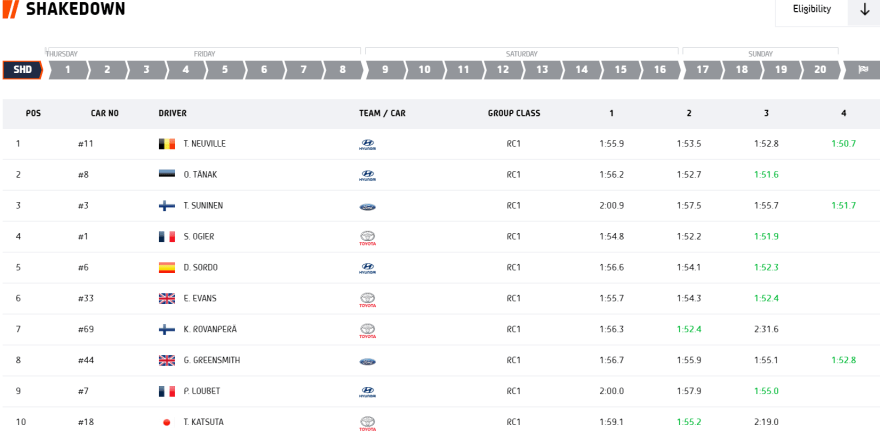Open the Eligibility dropdown

click(811, 10)
